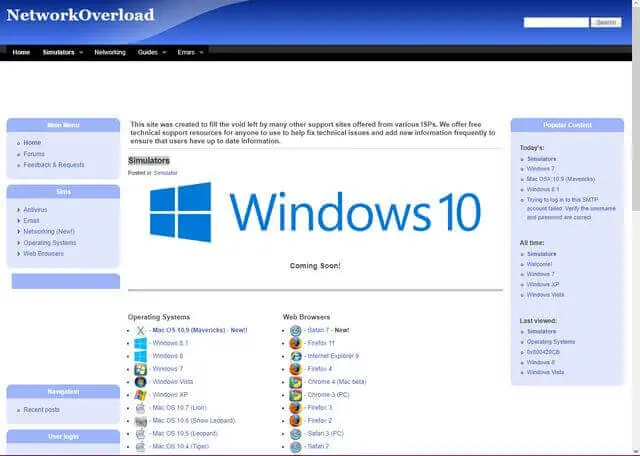Screen dimensions: 640x456
Task: Click the Windows Vista orb icon
Action: 140,382
